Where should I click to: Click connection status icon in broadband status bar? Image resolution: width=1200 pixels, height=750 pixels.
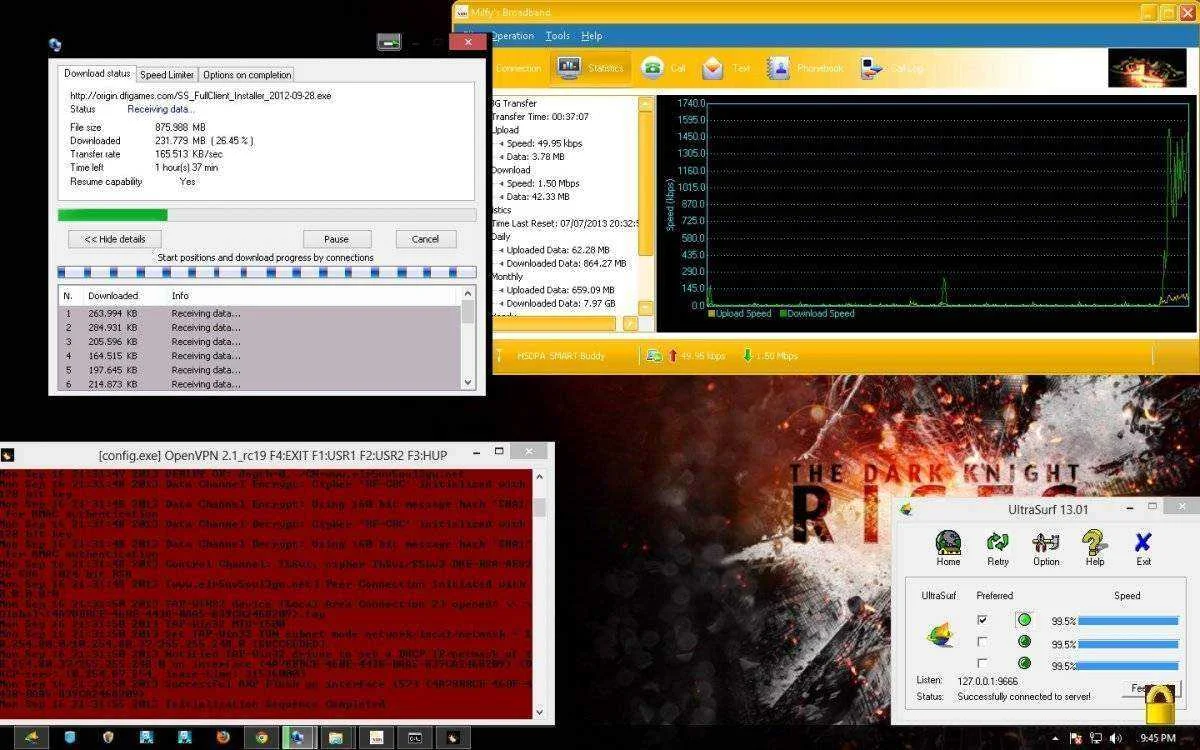click(653, 355)
